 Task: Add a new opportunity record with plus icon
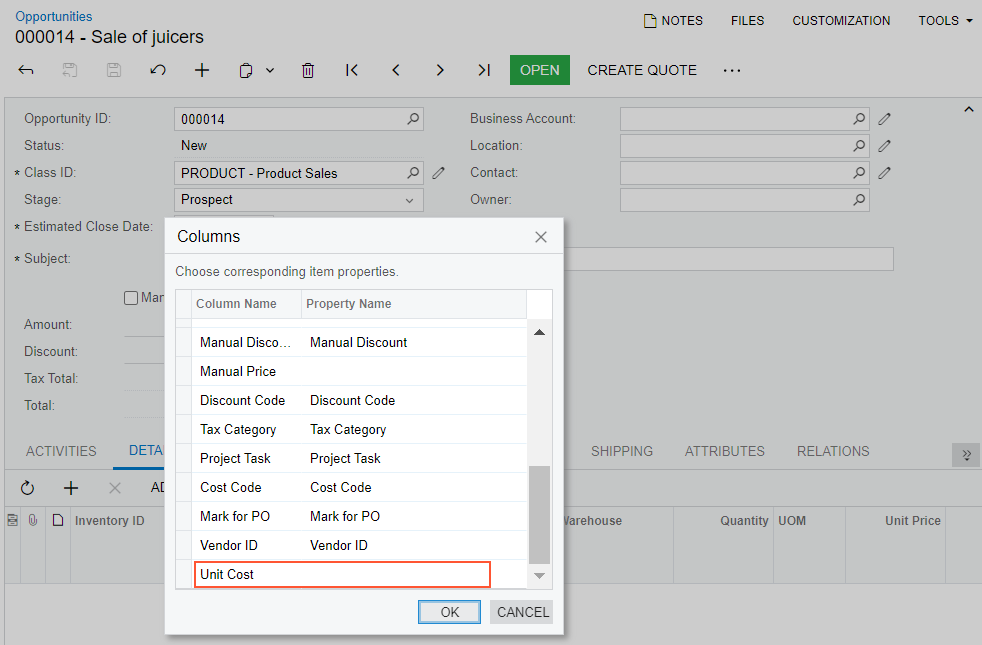tap(202, 70)
